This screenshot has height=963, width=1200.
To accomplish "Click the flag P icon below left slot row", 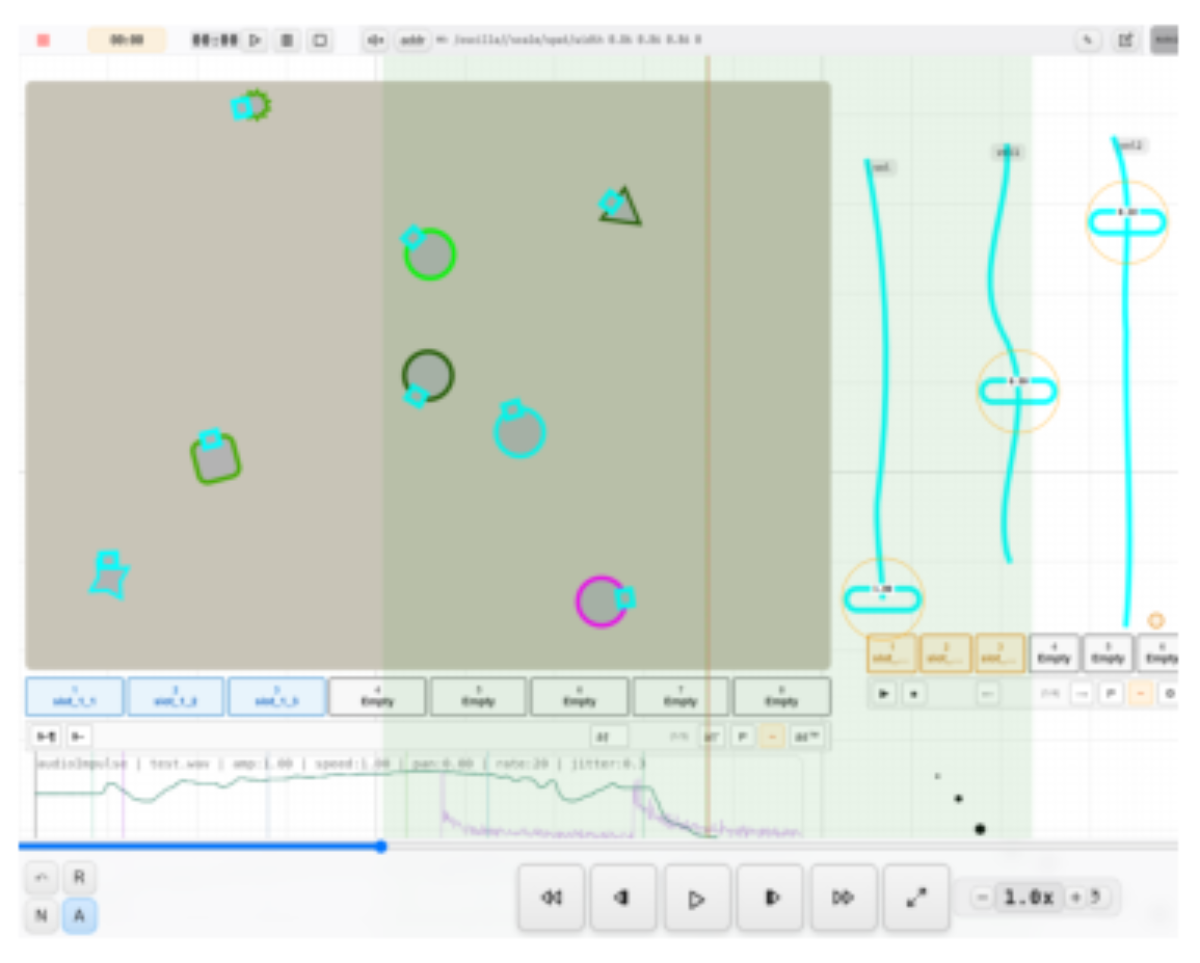I will pyautogui.click(x=742, y=737).
